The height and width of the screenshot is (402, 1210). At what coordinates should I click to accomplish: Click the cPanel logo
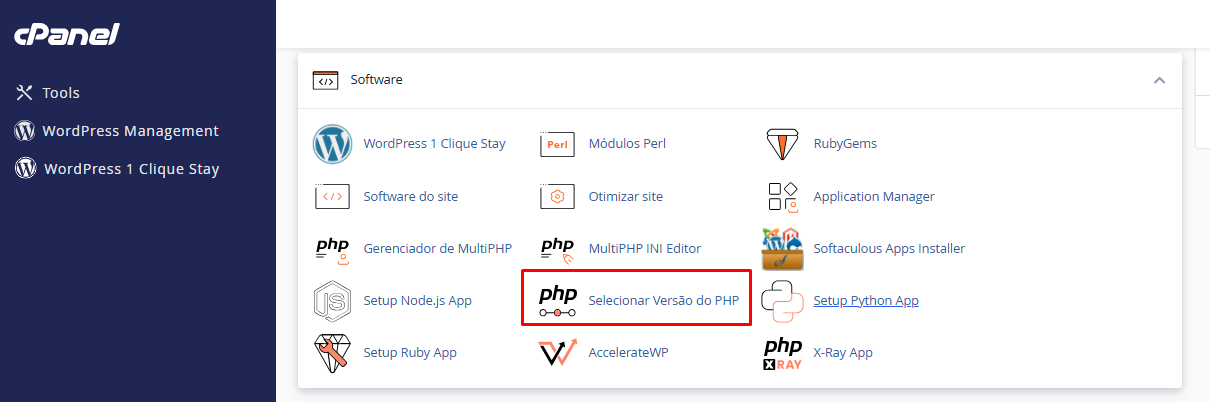click(66, 35)
